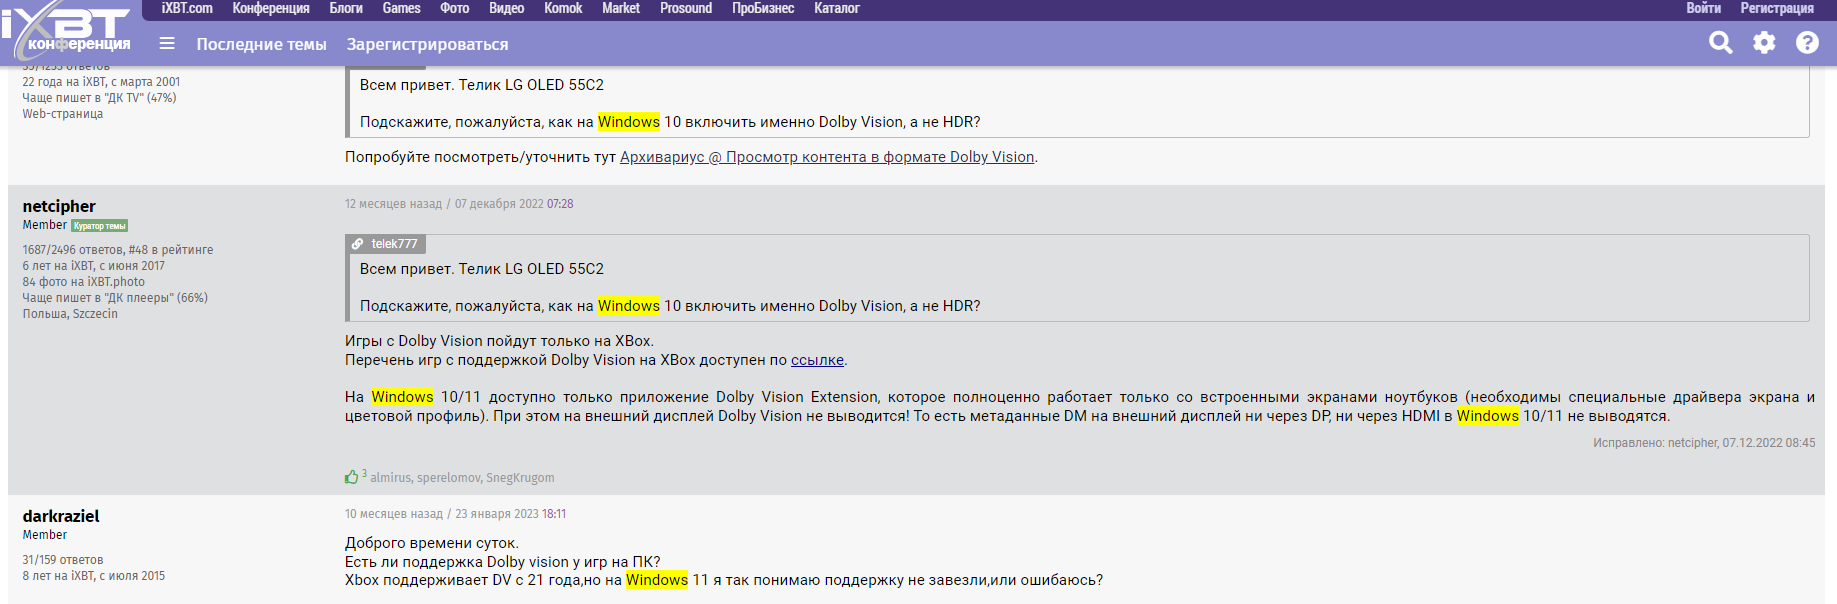Open Конференция in the top menu
Viewport: 1837px width, 604px height.
(x=271, y=8)
